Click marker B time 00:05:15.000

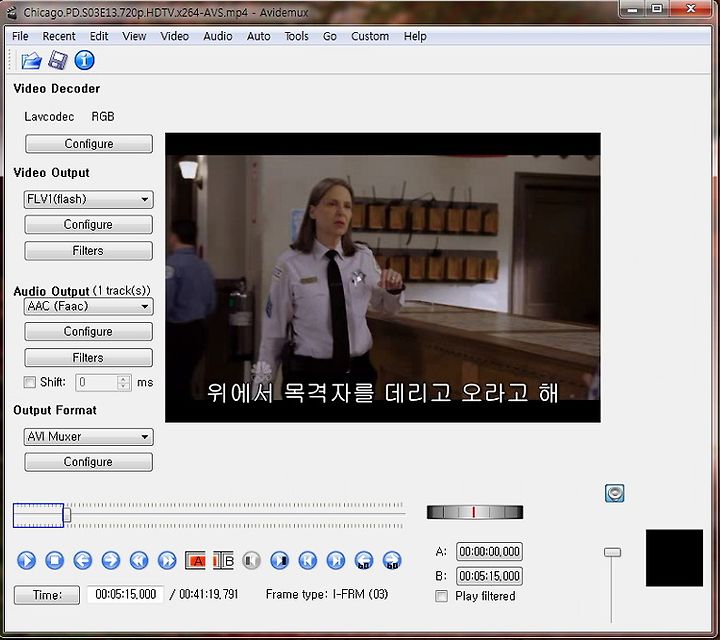[x=489, y=576]
